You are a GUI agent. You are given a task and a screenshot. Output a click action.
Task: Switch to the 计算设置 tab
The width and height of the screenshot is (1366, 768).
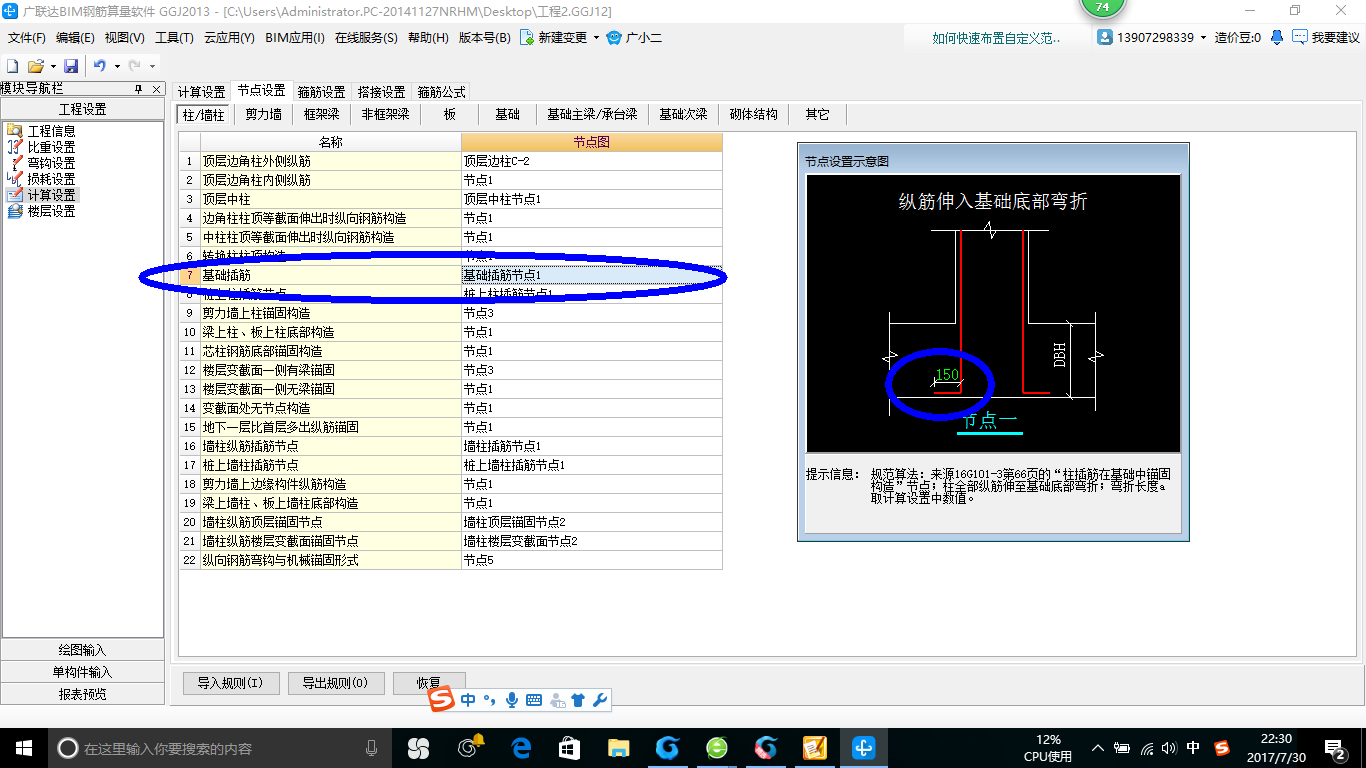(x=202, y=92)
